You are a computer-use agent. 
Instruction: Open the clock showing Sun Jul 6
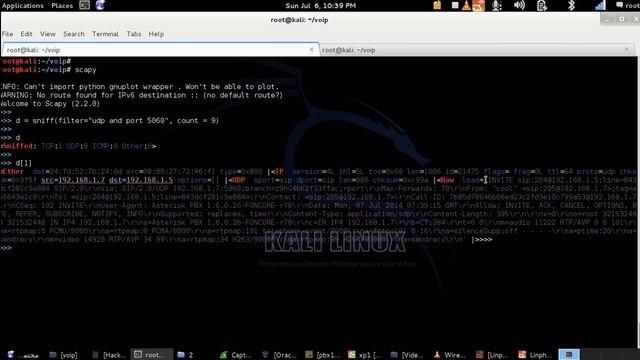(x=320, y=6)
